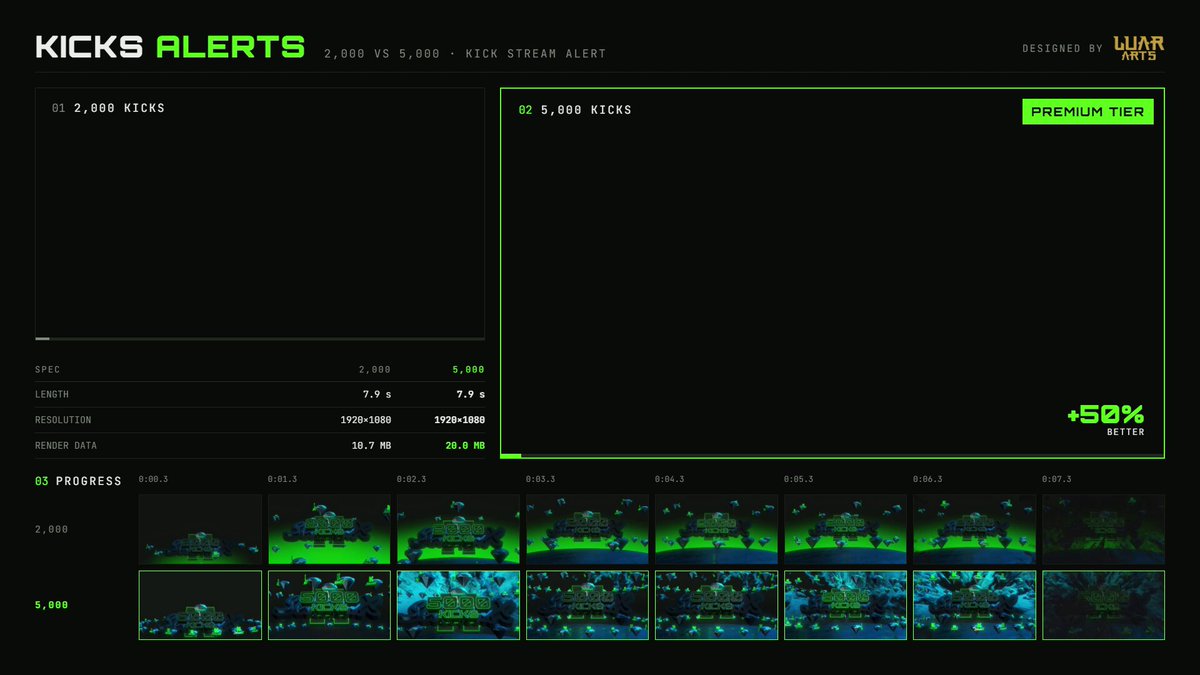Select the "RESOLUTION" row label
1200x675 pixels.
coord(63,421)
